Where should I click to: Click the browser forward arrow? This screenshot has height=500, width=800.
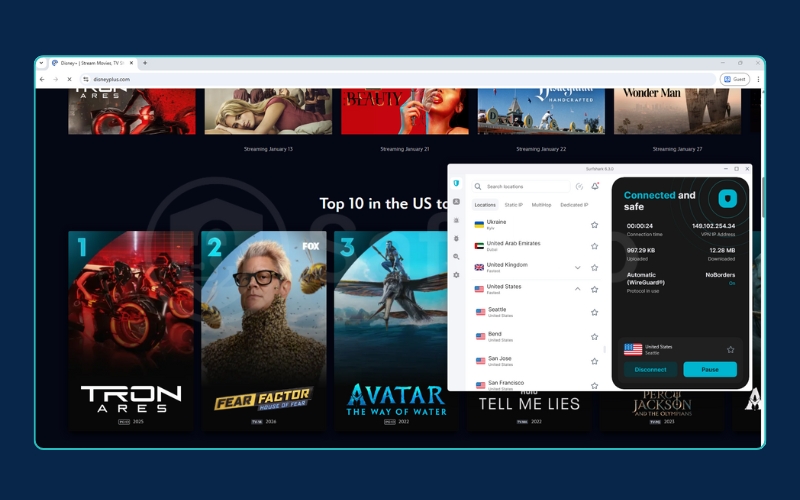pyautogui.click(x=56, y=79)
